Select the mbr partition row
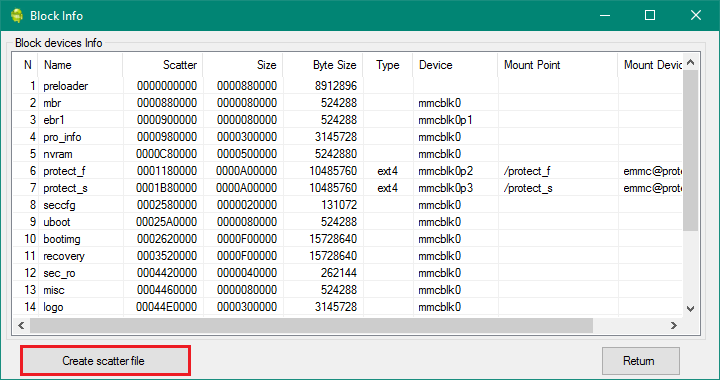 coord(348,103)
